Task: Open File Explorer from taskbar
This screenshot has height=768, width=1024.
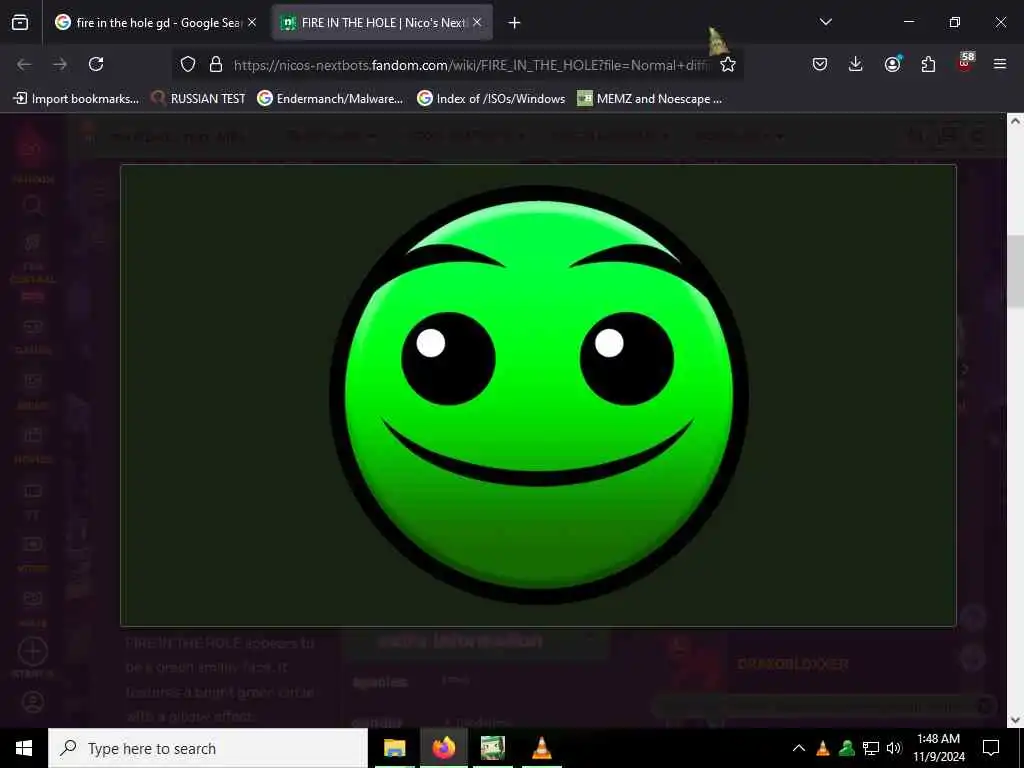Action: [394, 748]
